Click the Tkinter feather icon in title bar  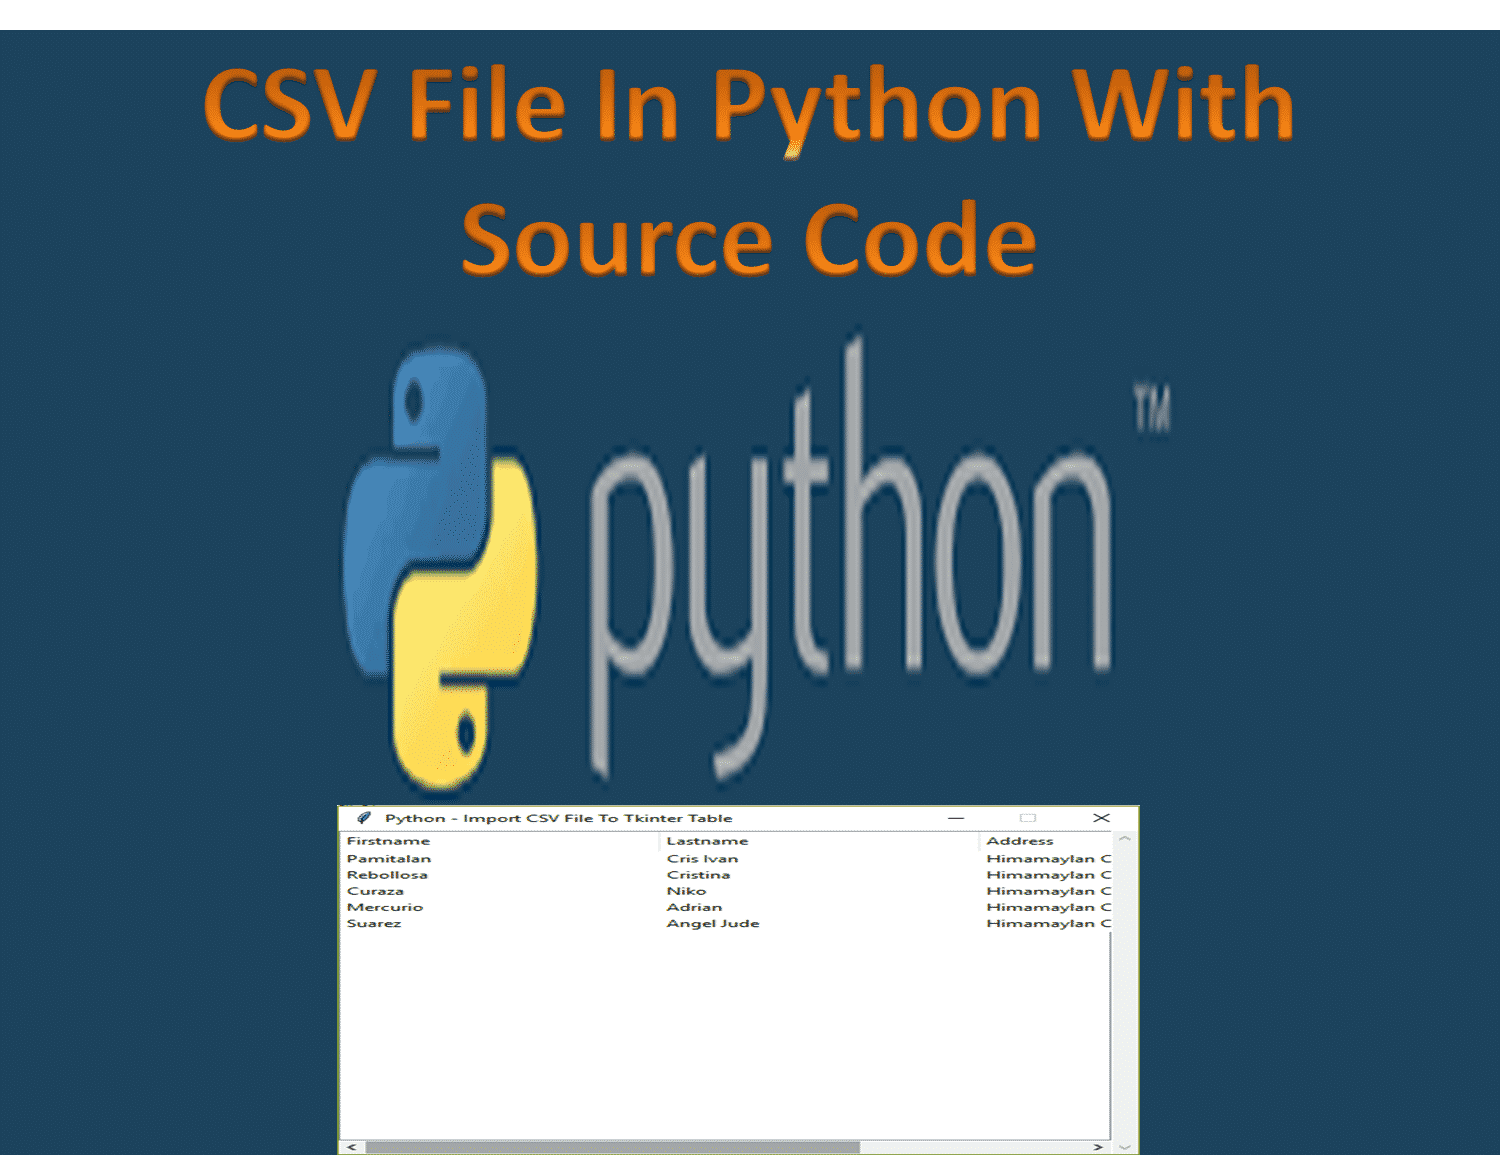pos(364,817)
